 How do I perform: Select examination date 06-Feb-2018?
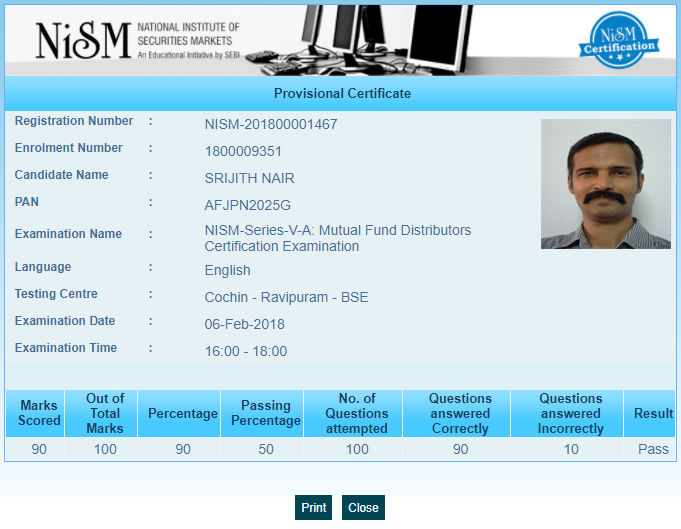[245, 324]
